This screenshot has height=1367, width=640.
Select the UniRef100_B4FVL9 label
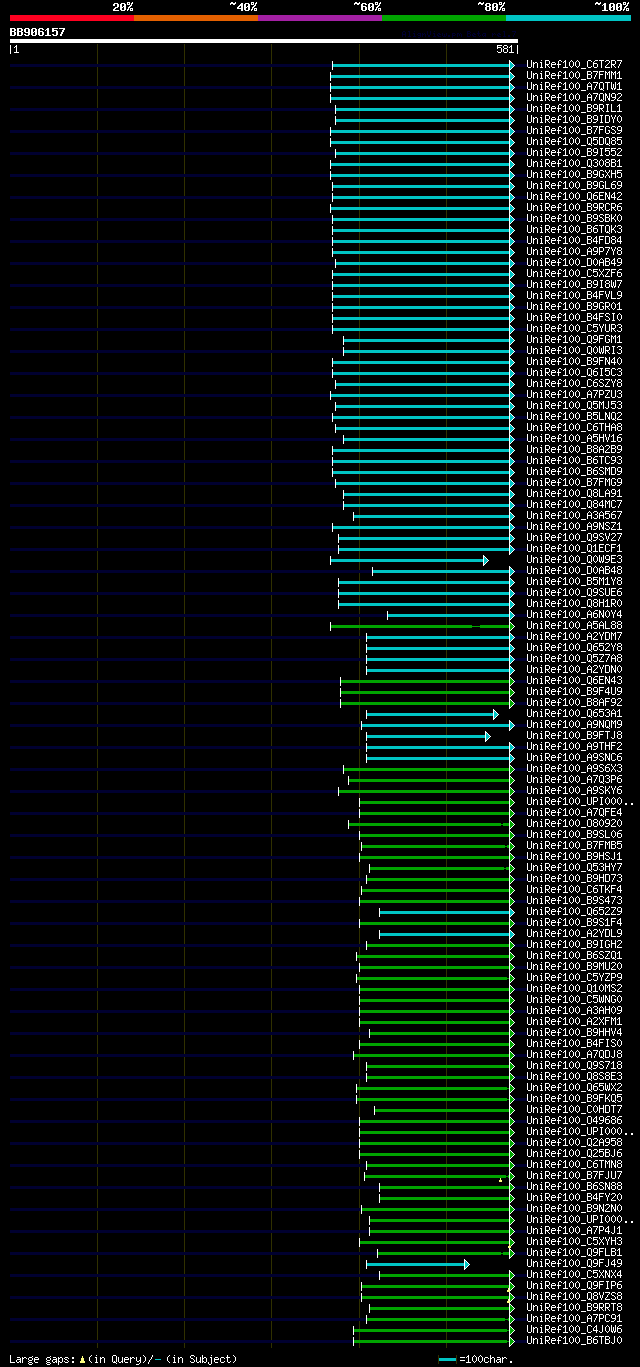574,295
